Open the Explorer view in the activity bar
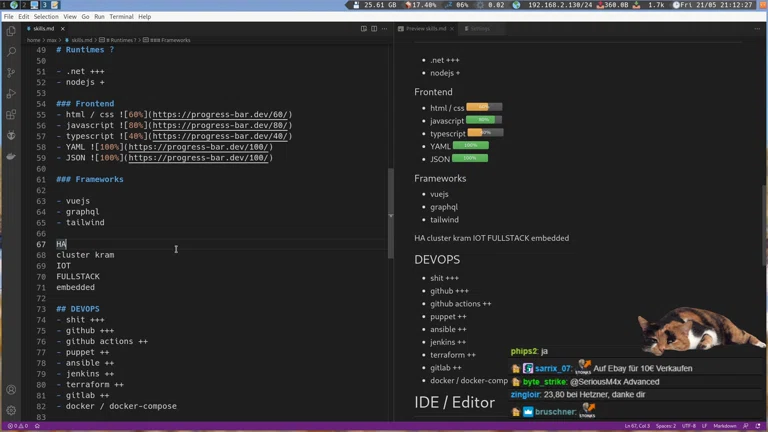 coord(11,31)
